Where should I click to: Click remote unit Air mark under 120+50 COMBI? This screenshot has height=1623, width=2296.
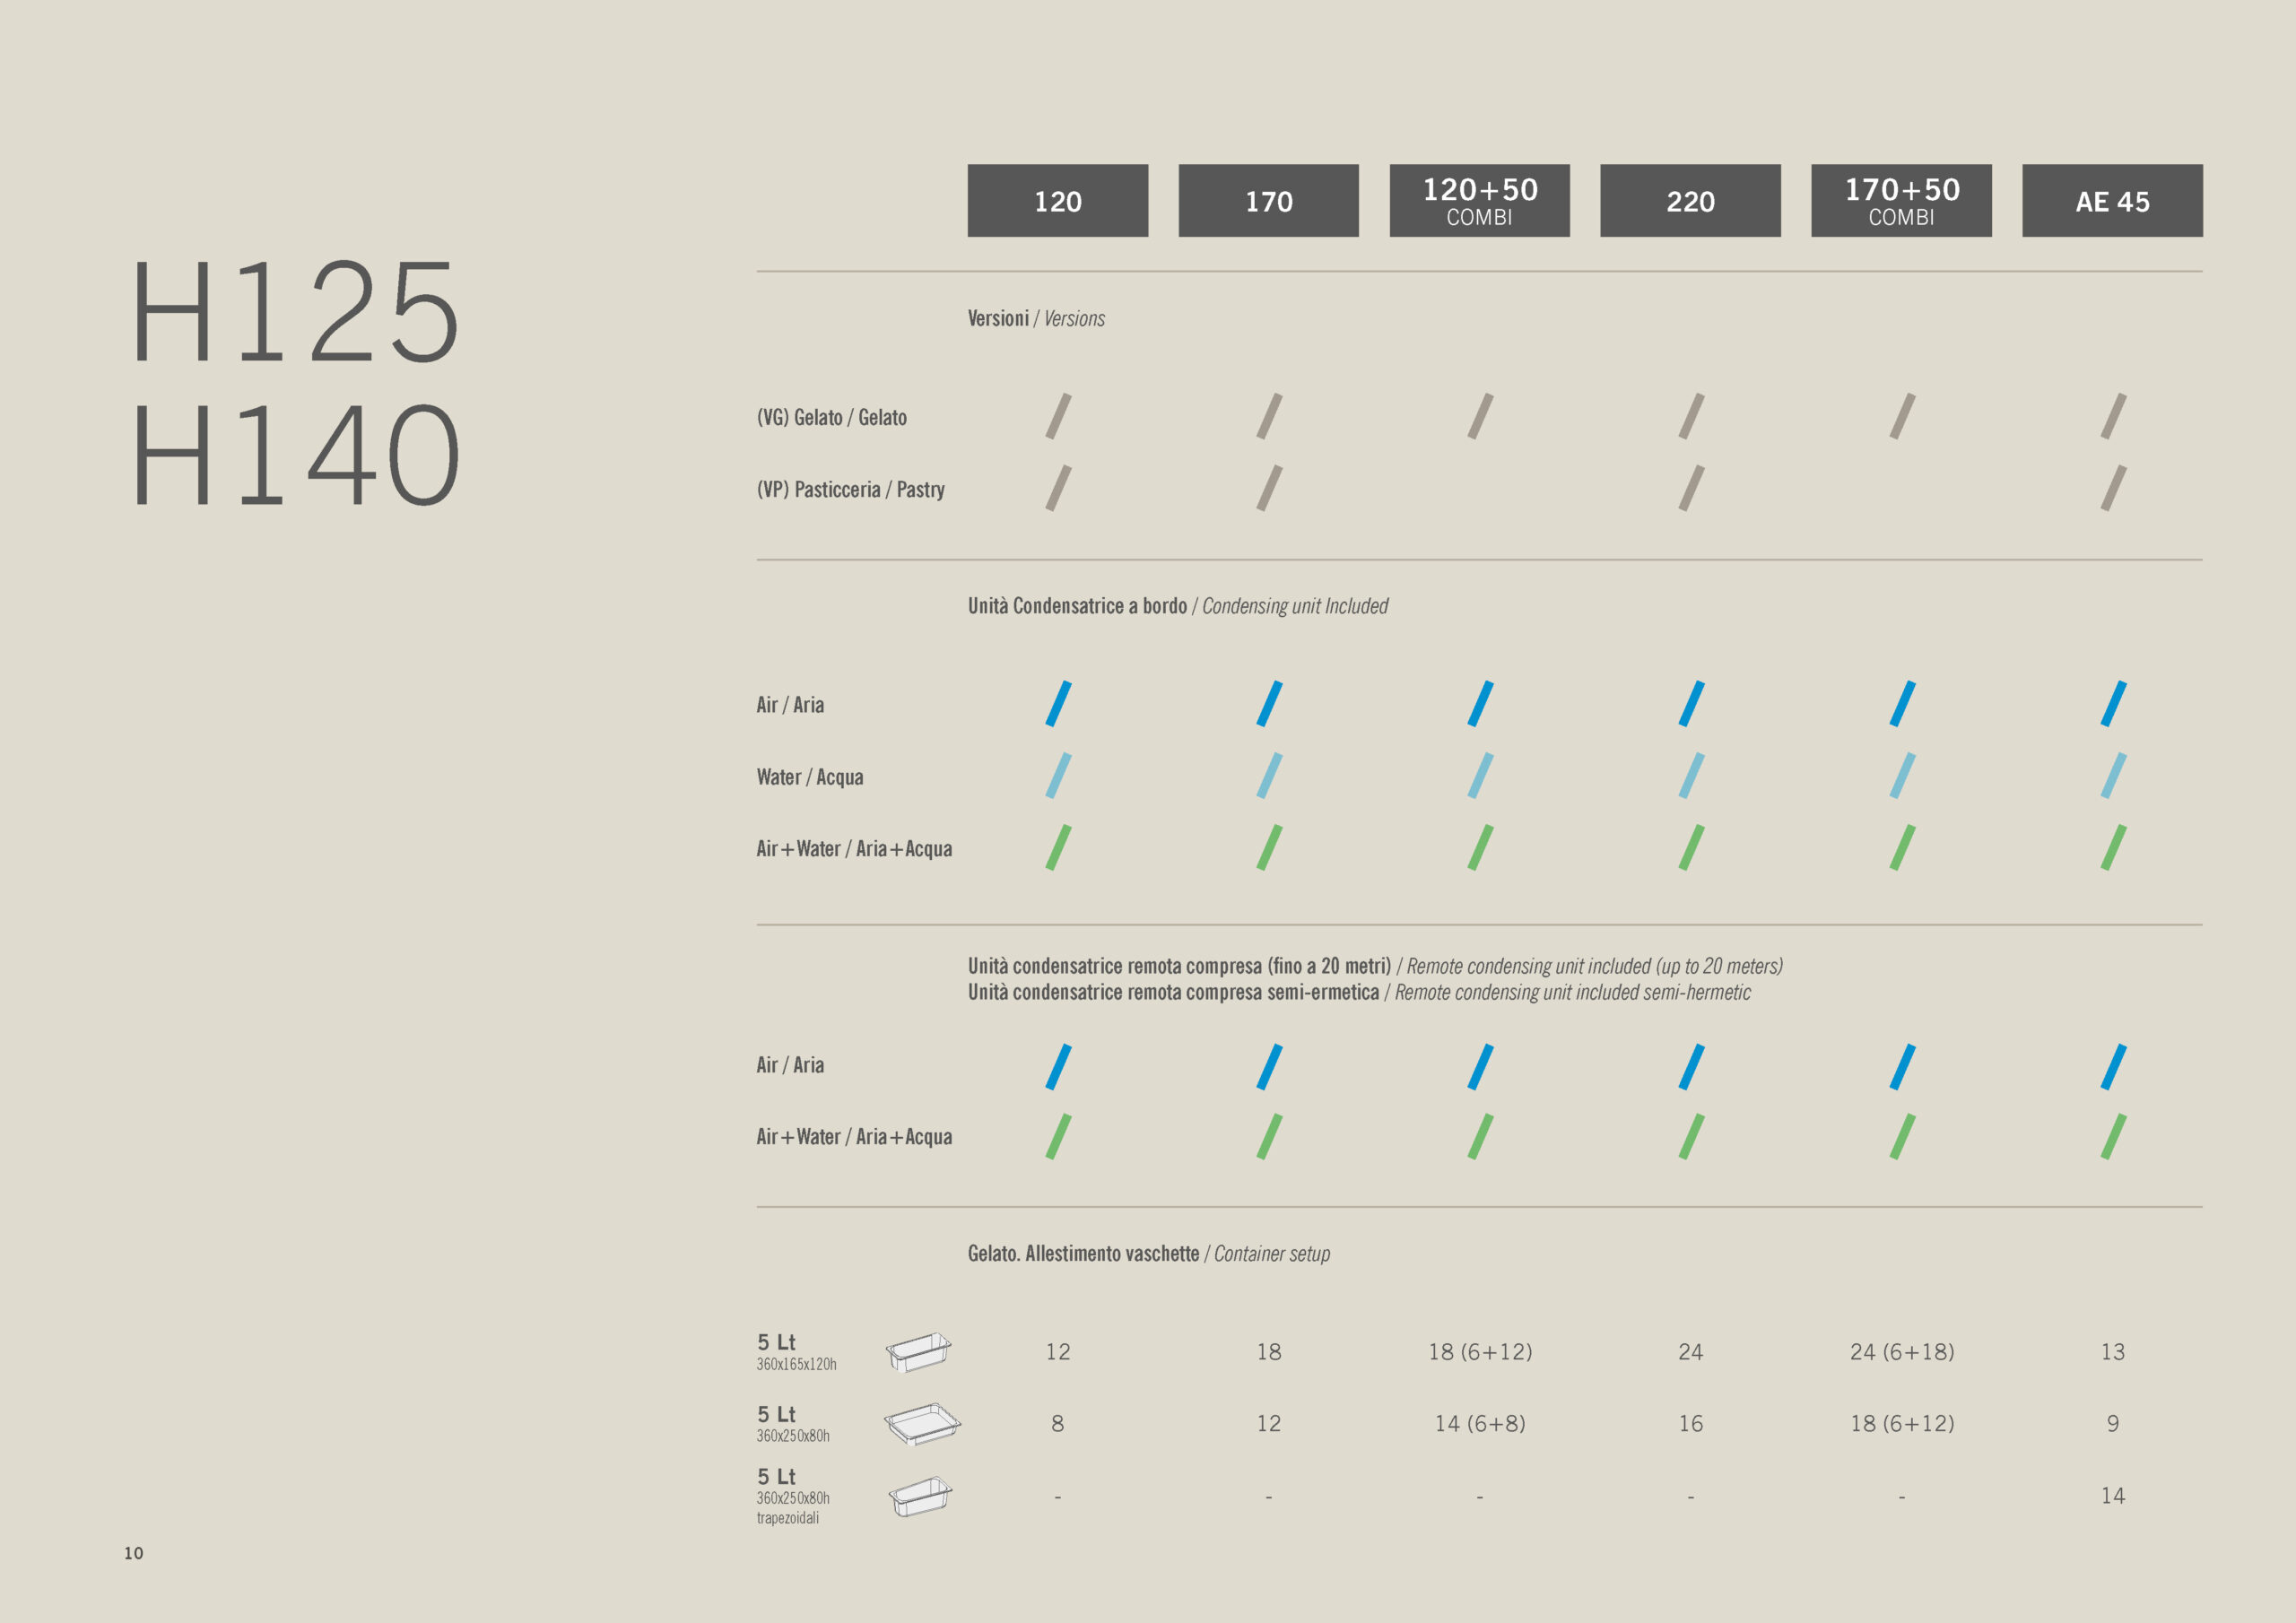[1480, 1067]
